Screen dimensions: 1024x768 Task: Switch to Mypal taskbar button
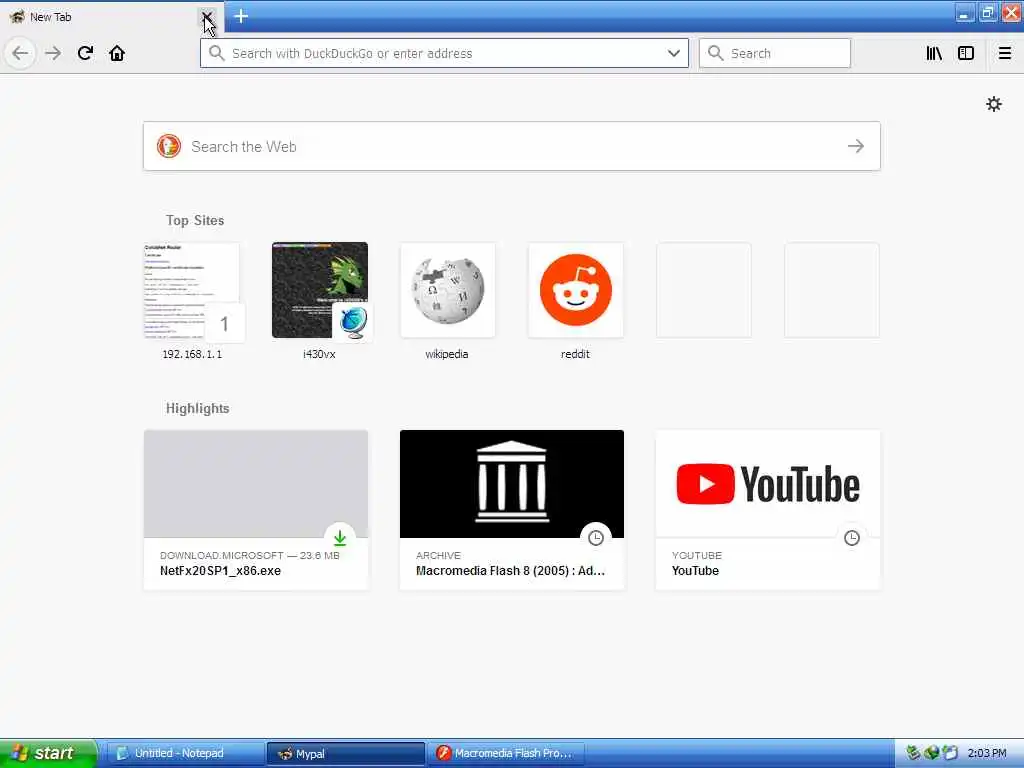pos(346,753)
